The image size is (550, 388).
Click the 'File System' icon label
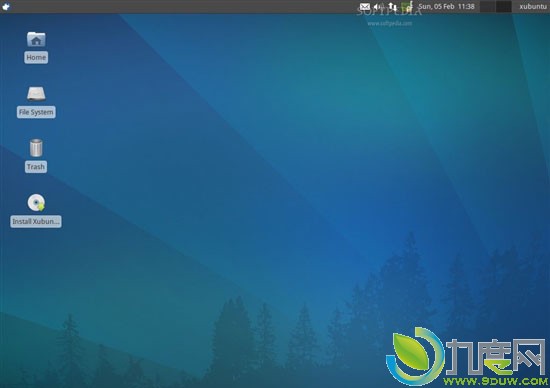36,112
